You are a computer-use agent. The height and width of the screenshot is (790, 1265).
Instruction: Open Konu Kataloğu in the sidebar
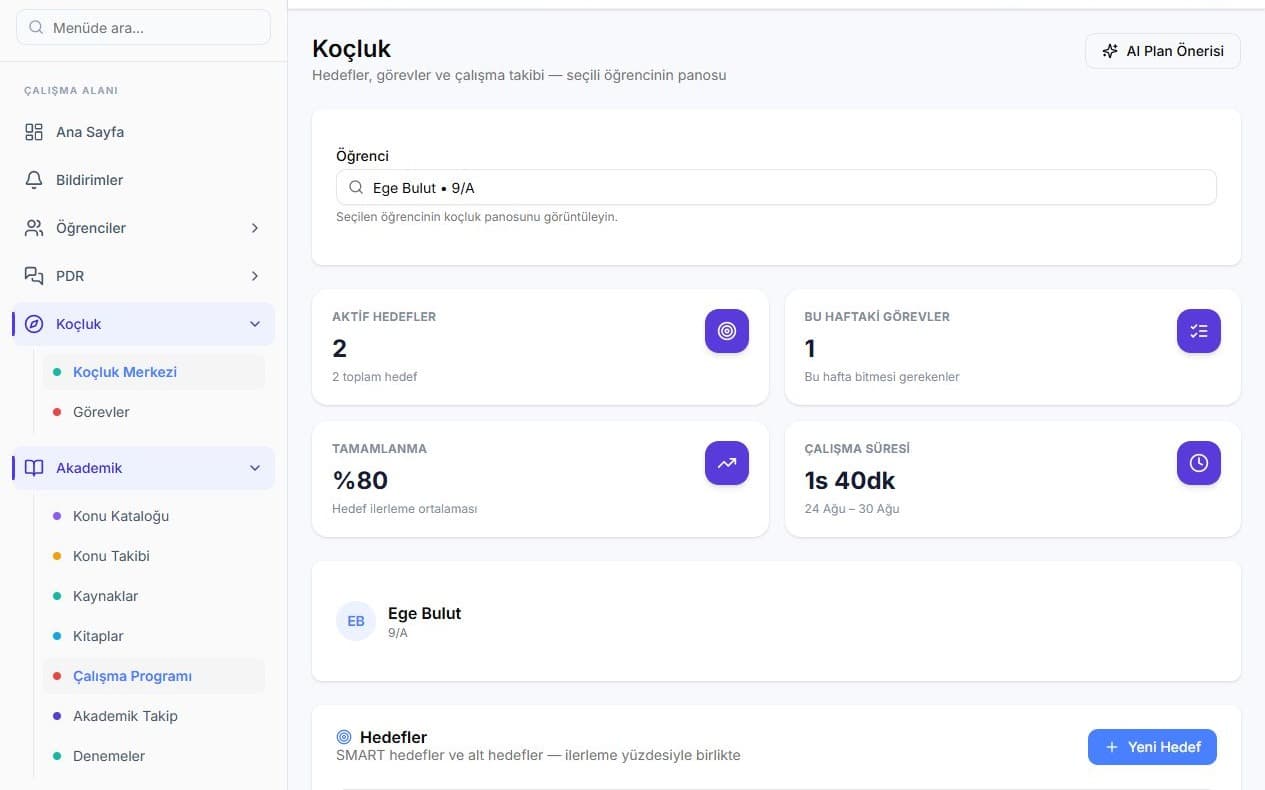pyautogui.click(x=154, y=516)
